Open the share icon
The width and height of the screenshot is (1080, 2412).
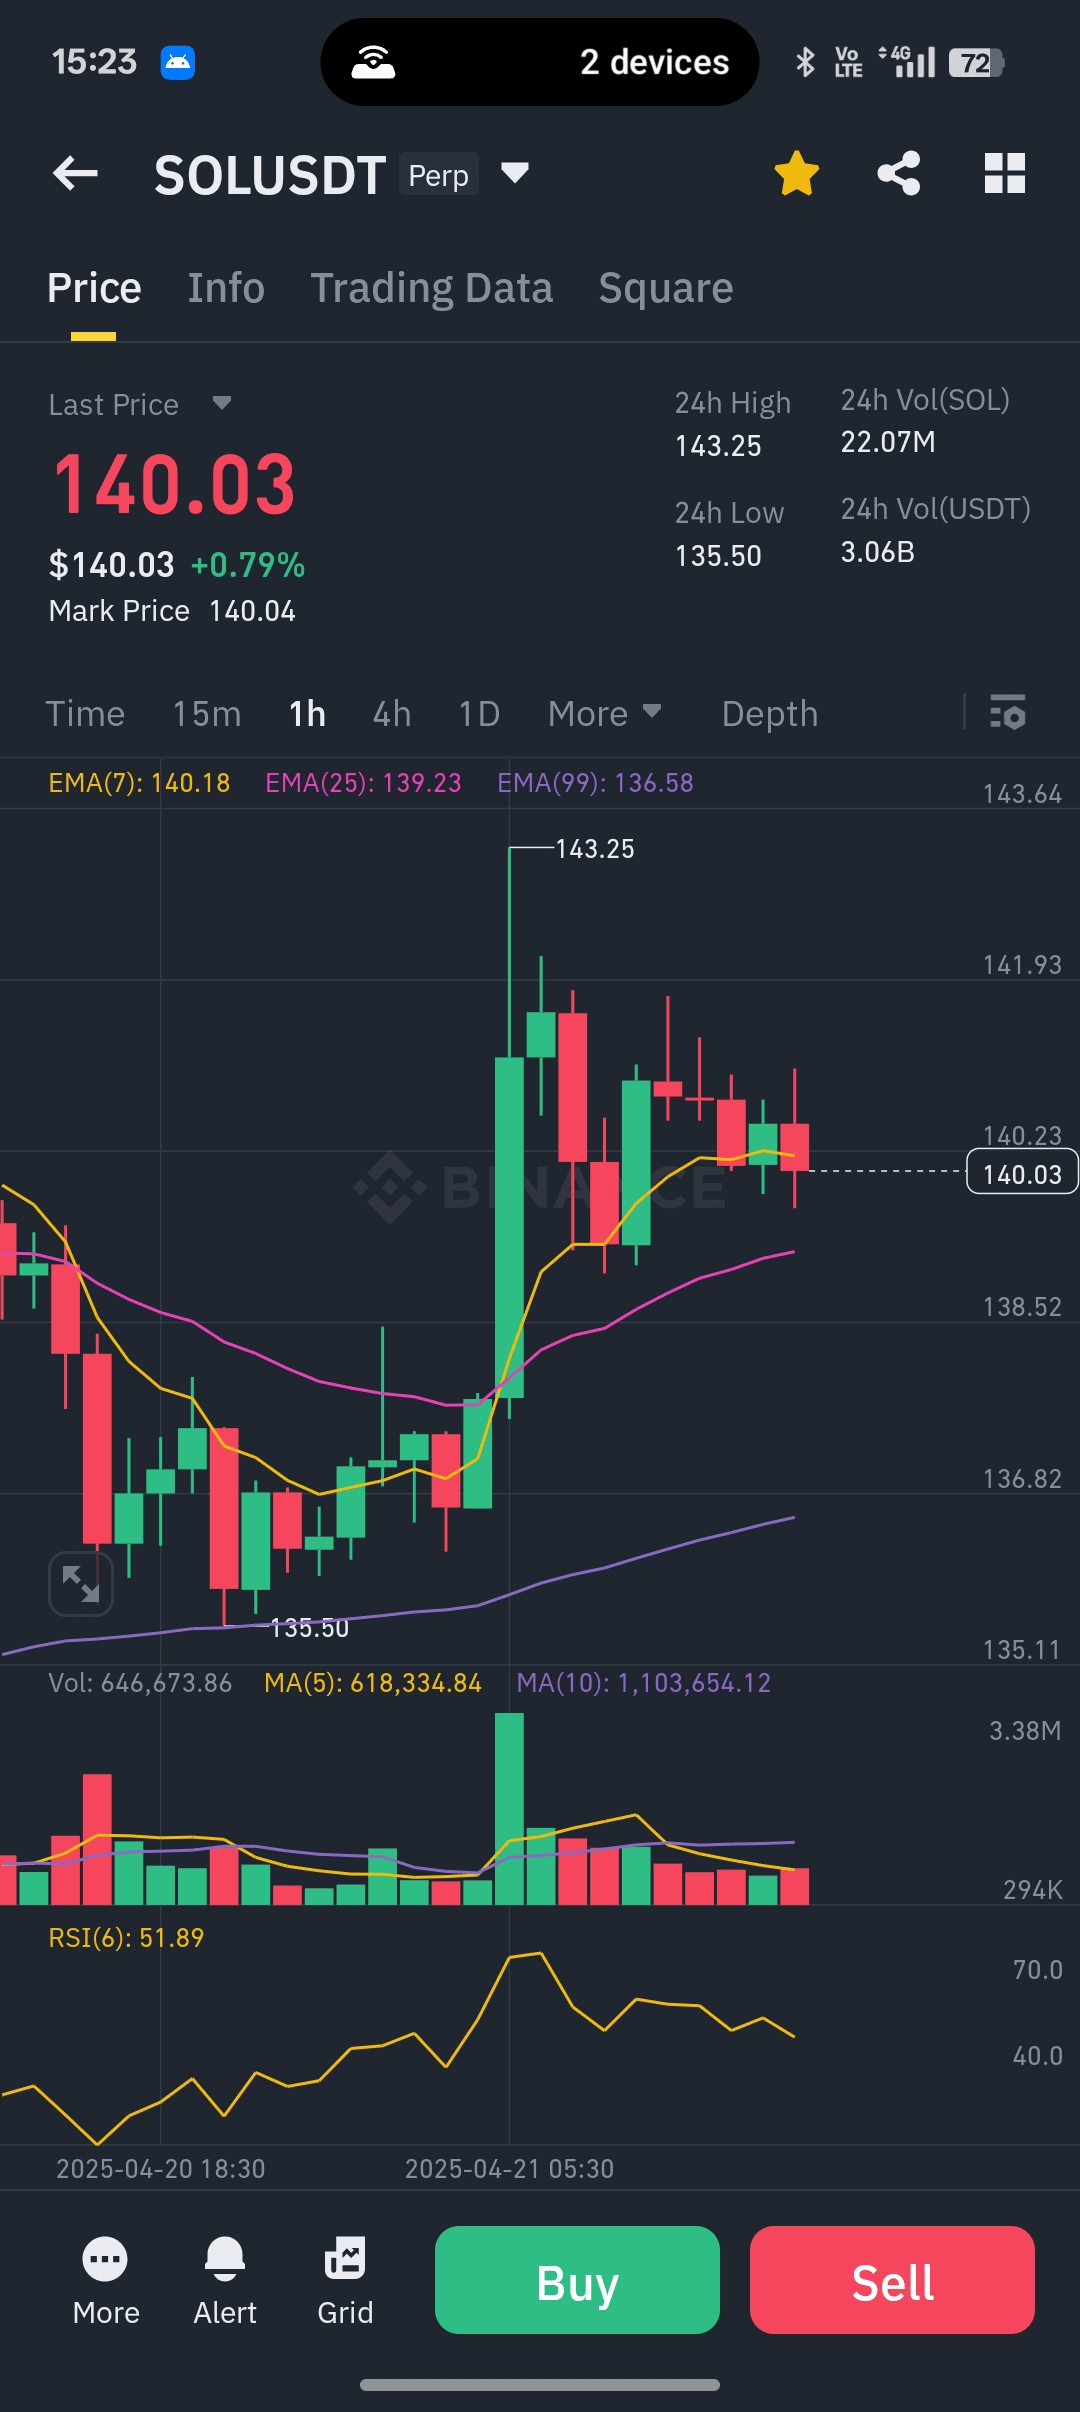(899, 173)
